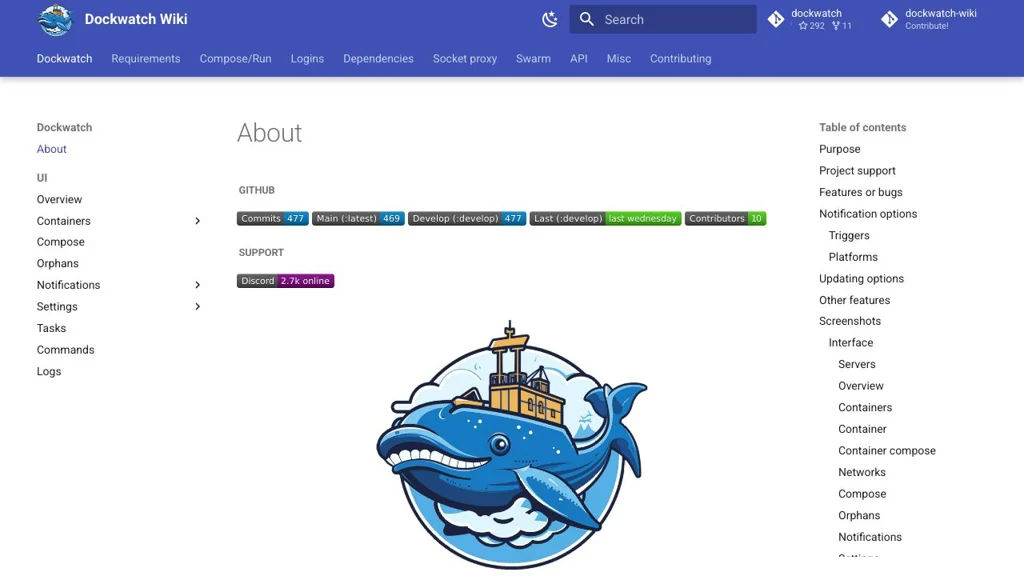Switch to the Swarm tab
The image size is (1024, 576).
click(533, 59)
